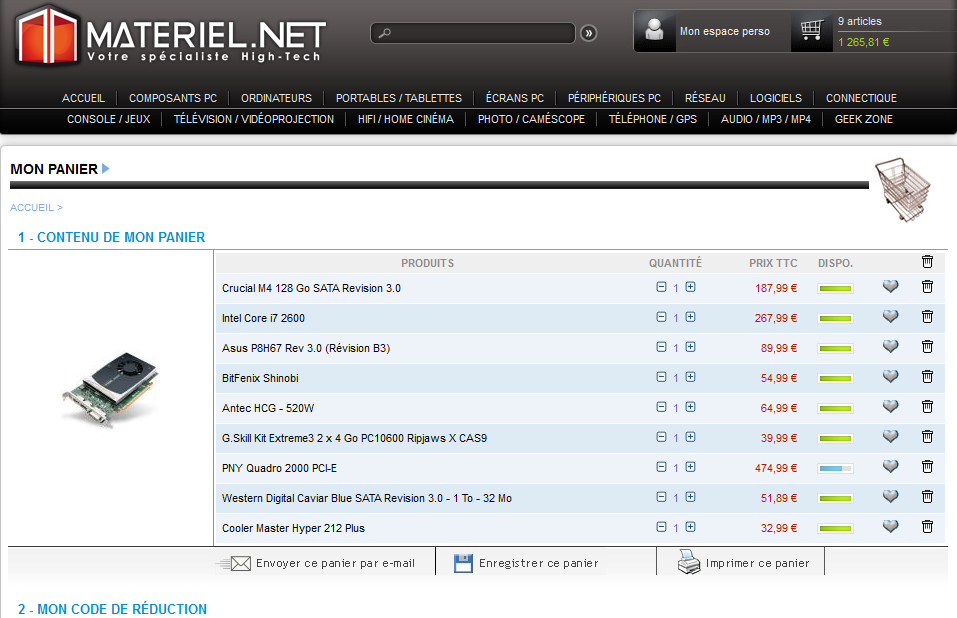The width and height of the screenshot is (957, 618).
Task: Add Intel Core i7 2600 to wishlist
Action: 891,317
